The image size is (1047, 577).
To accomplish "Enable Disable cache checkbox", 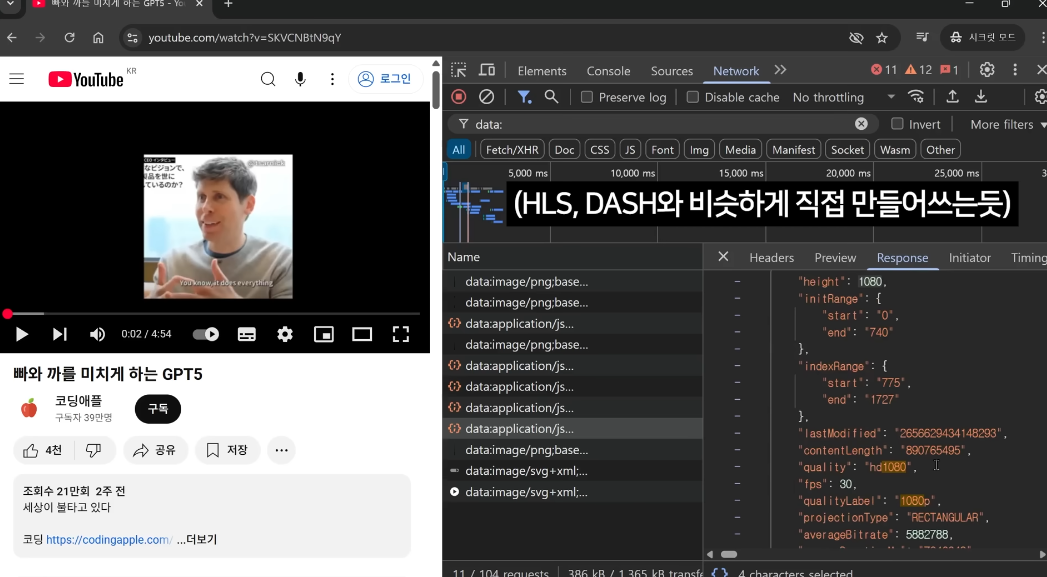I will click(x=693, y=98).
